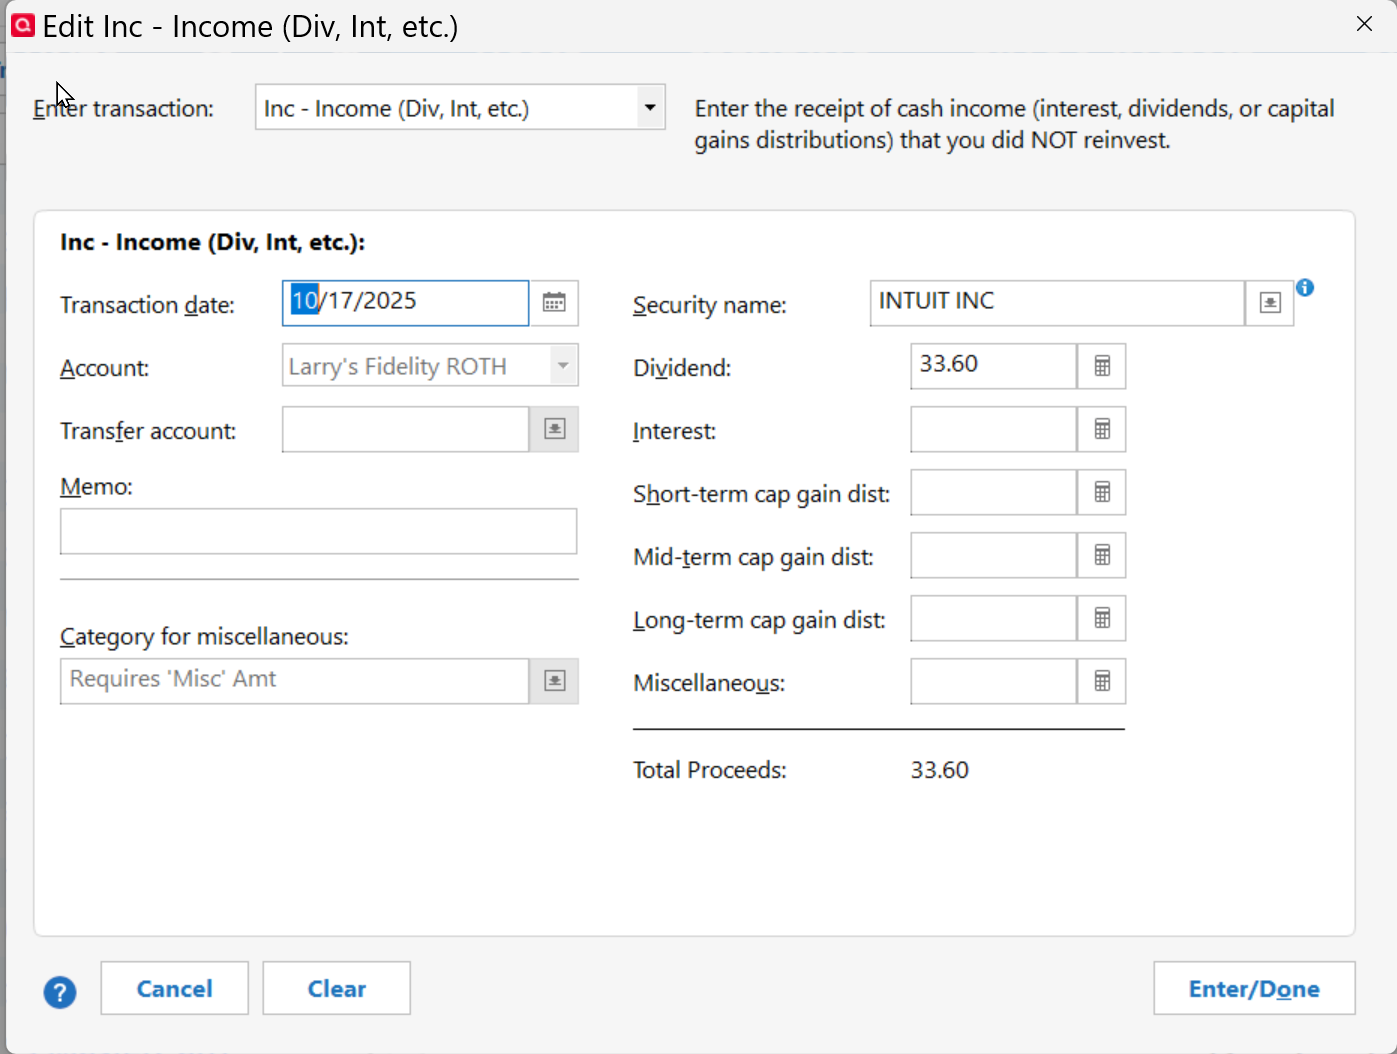Click the Enter/Done button
This screenshot has height=1054, width=1397.
[x=1254, y=988]
